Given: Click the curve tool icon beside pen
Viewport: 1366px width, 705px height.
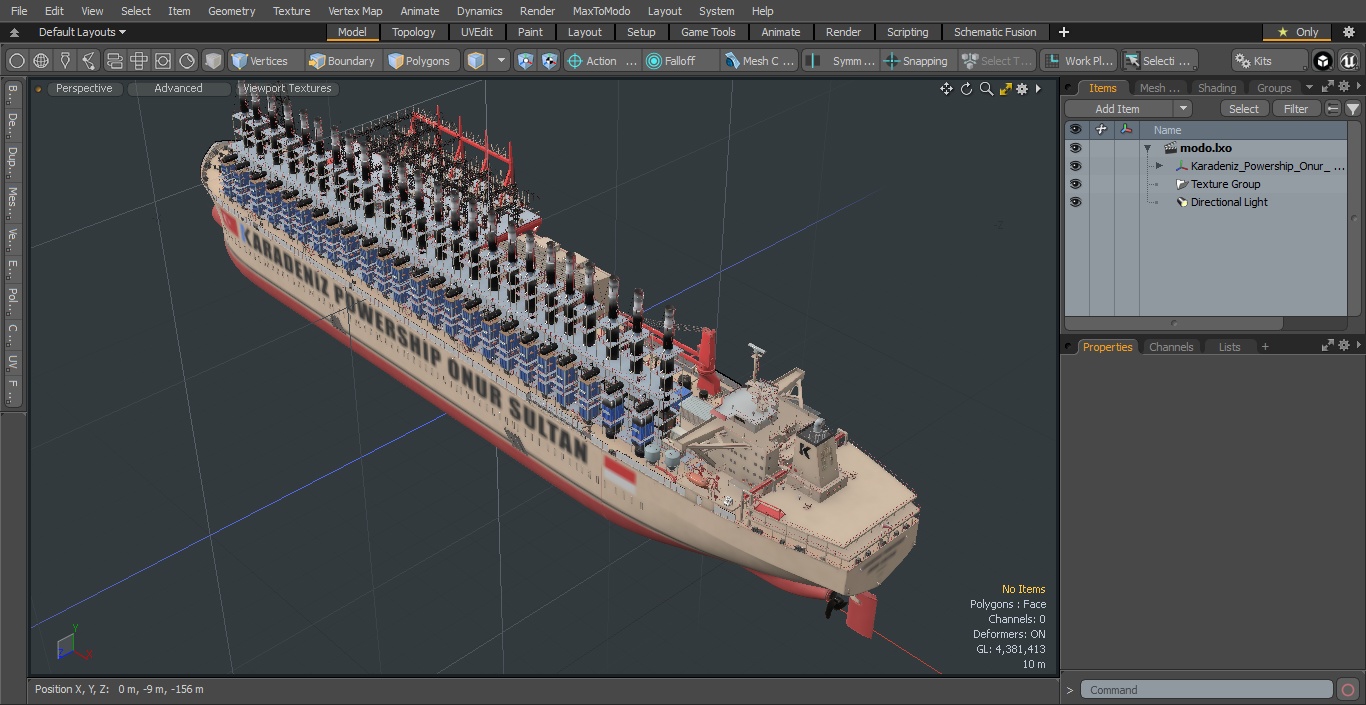Looking at the screenshot, I should 89,61.
